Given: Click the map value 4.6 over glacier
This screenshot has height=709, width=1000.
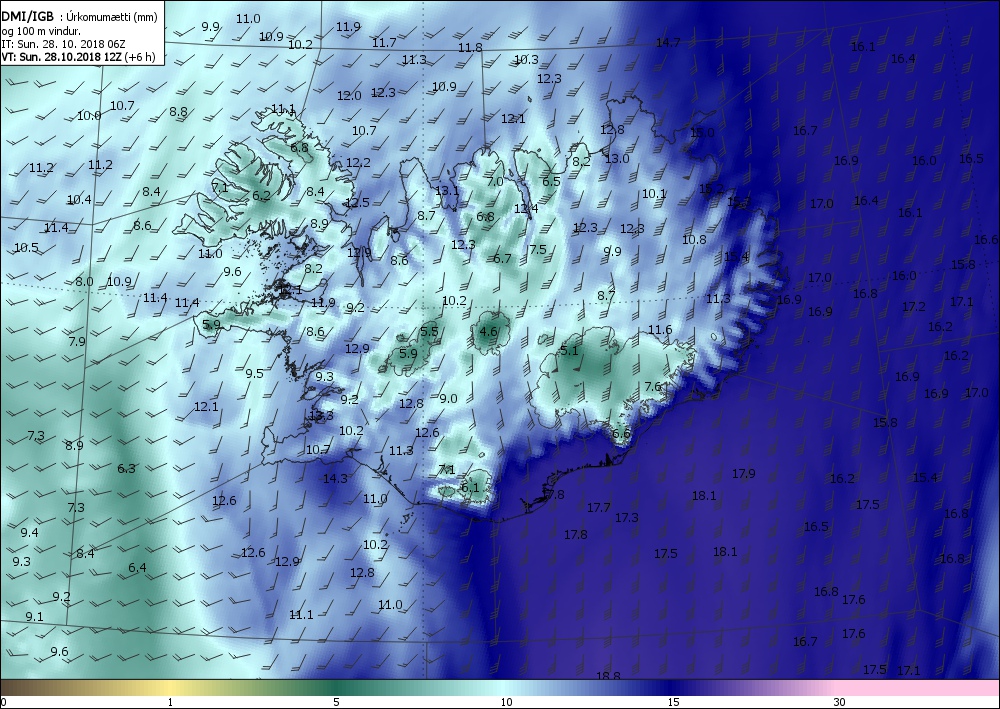Looking at the screenshot, I should 488,332.
